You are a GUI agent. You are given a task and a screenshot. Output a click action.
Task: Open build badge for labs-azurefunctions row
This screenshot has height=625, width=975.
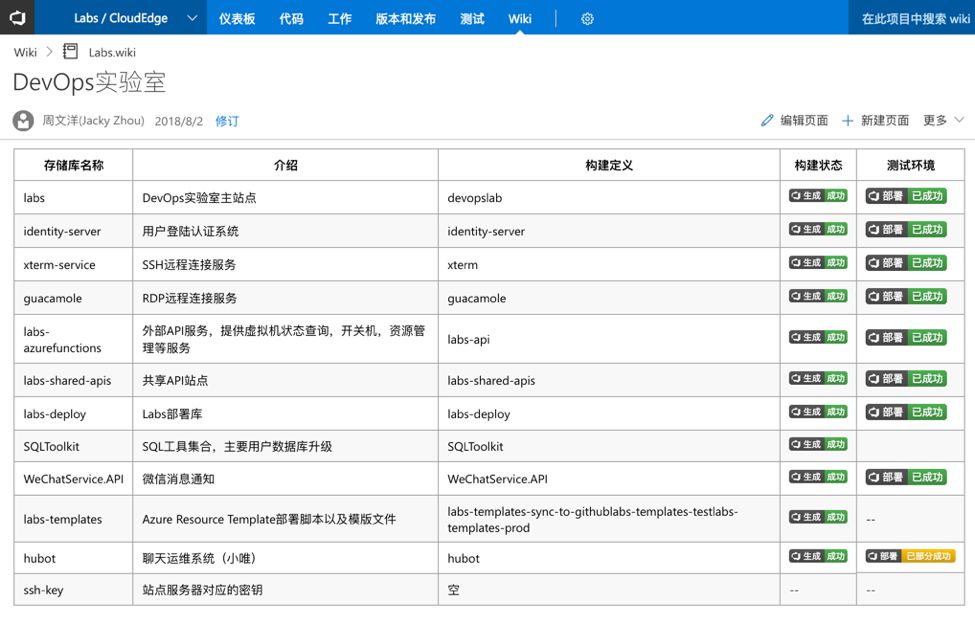click(x=818, y=338)
